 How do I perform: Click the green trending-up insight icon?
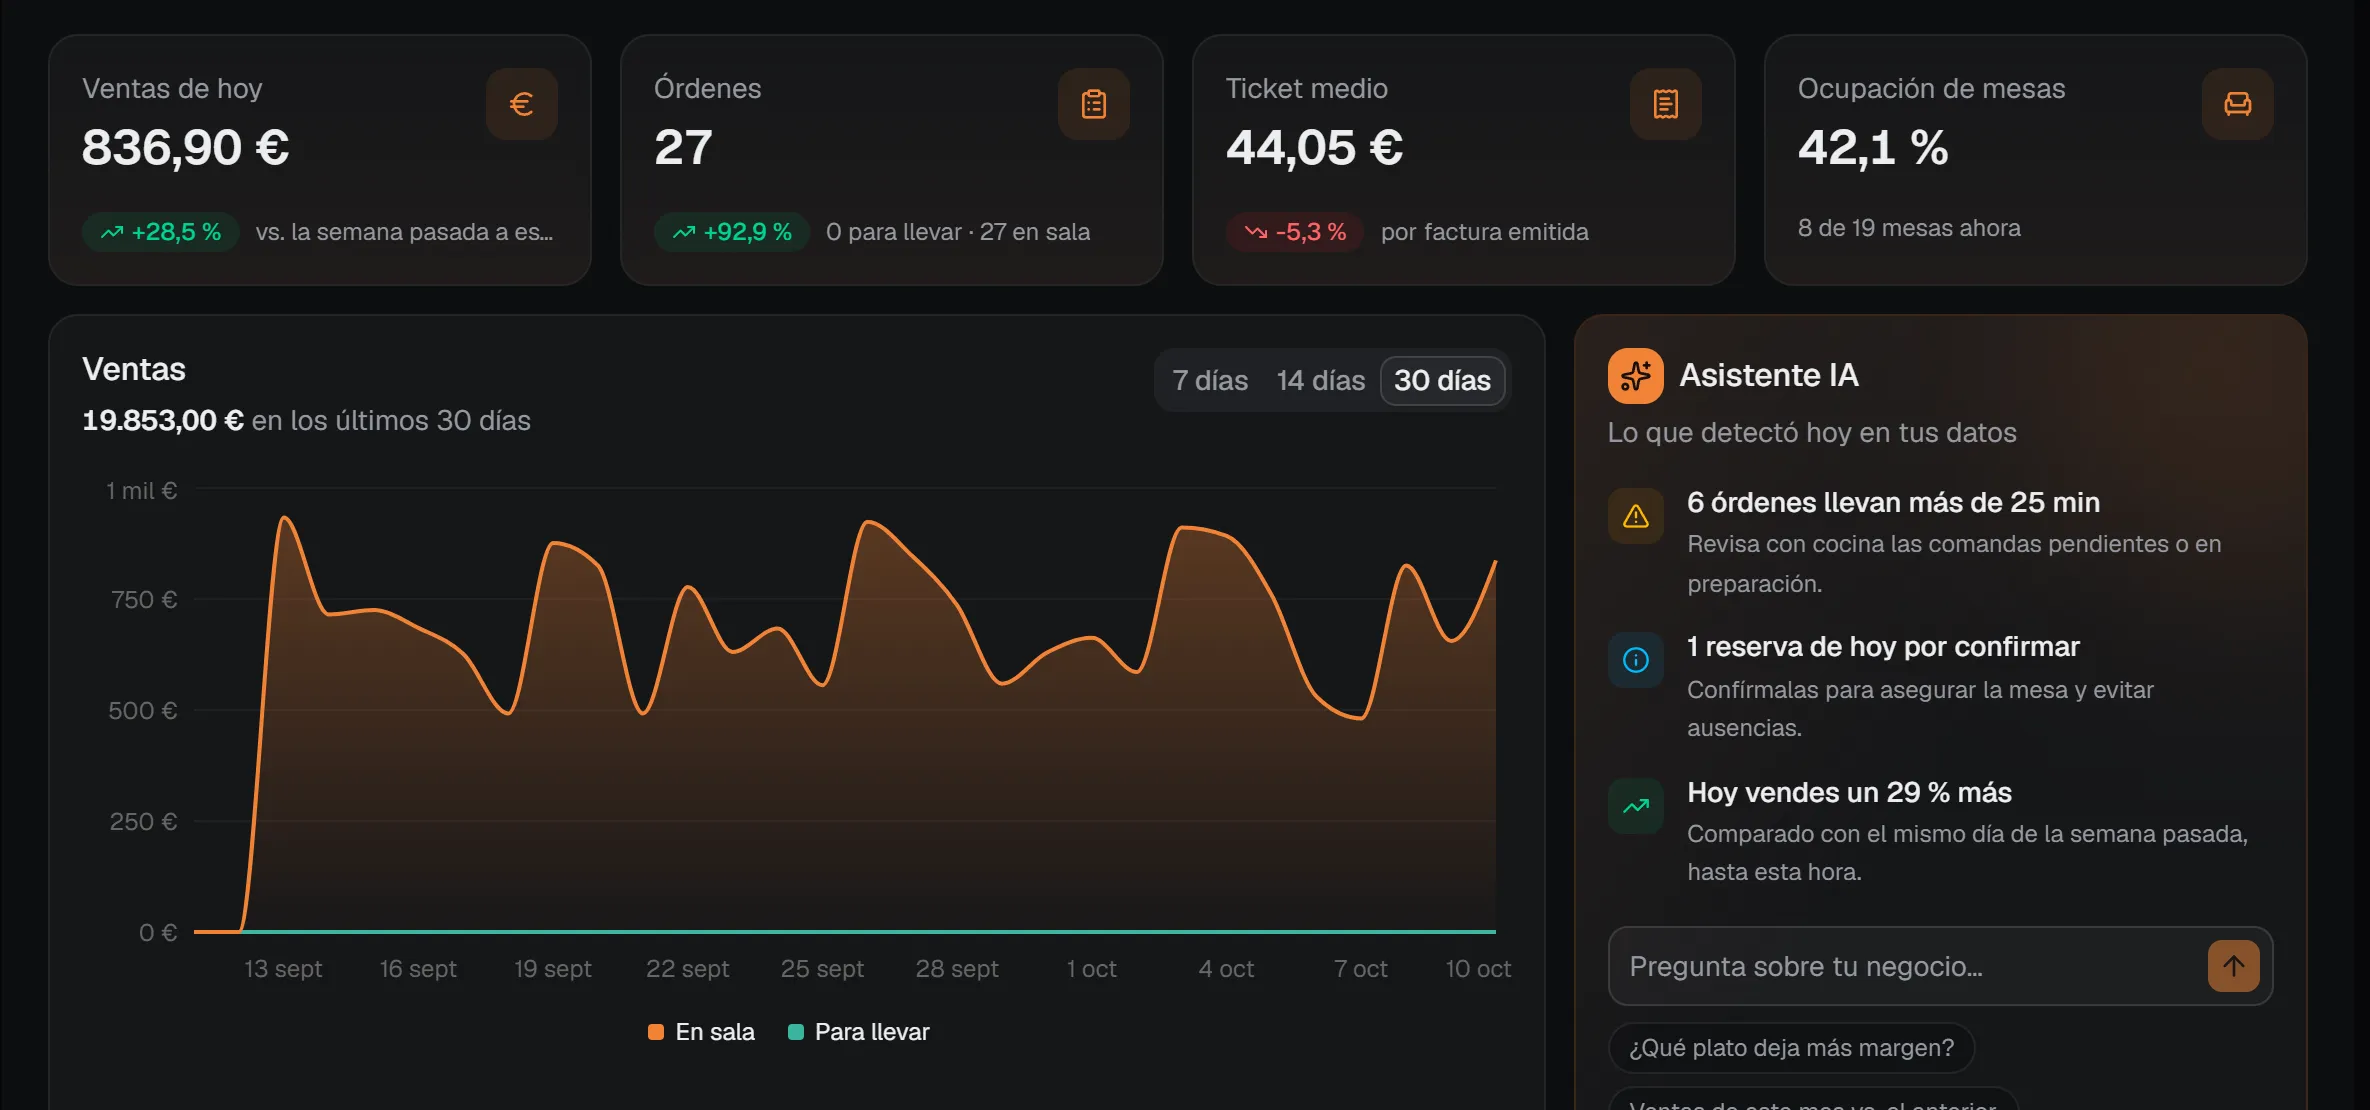pyautogui.click(x=1635, y=806)
